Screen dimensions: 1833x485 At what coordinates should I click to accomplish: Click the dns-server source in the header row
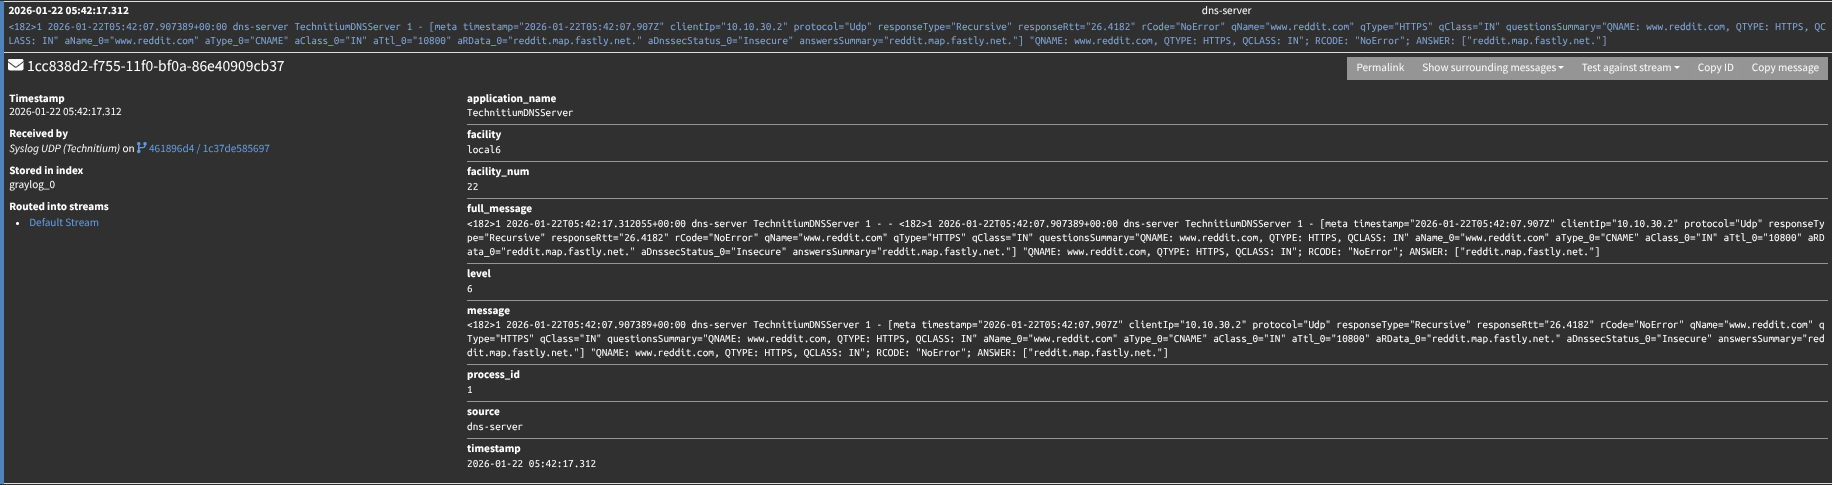click(x=1225, y=11)
